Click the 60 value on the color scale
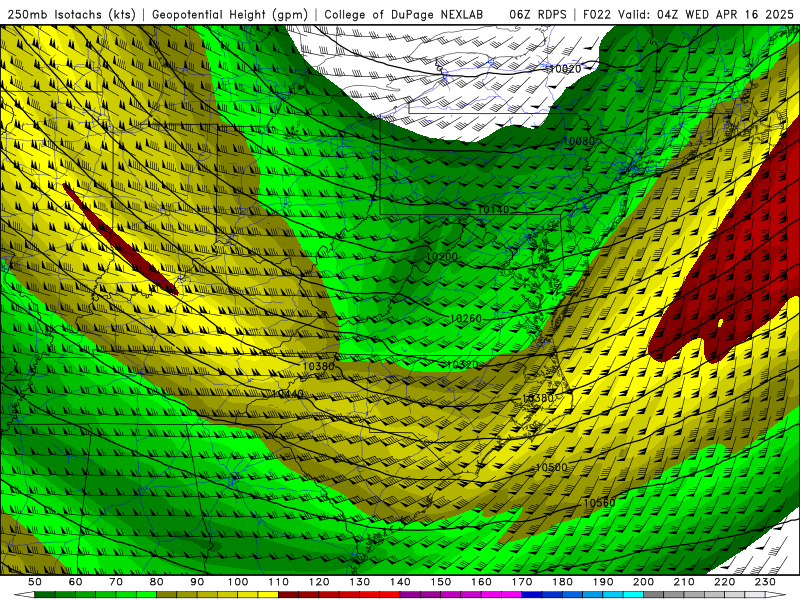 coord(75,582)
